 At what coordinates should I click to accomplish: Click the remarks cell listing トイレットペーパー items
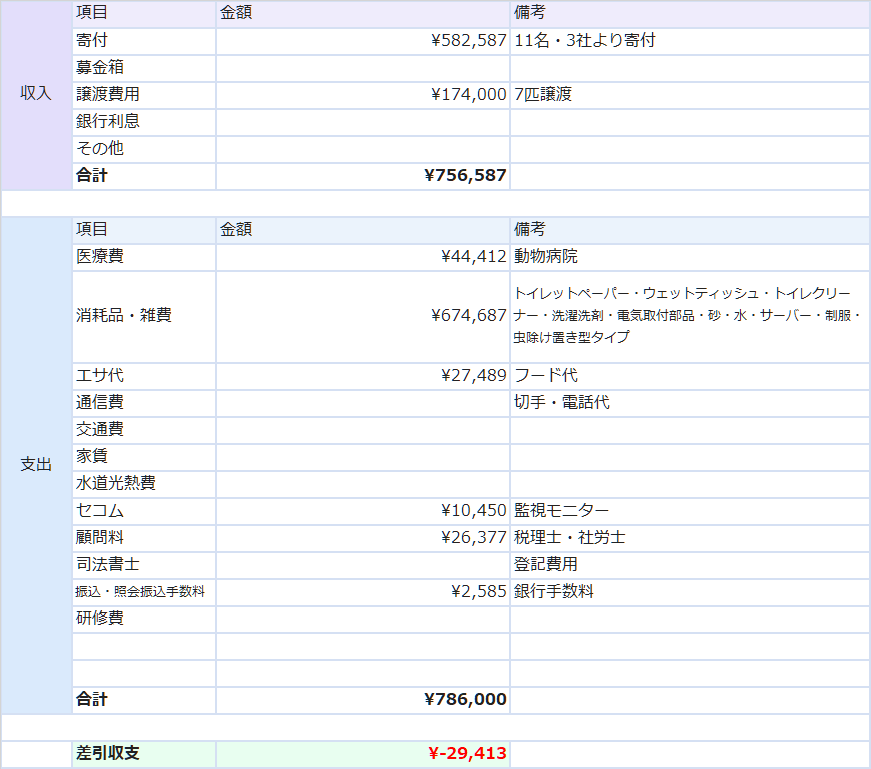[x=689, y=316]
